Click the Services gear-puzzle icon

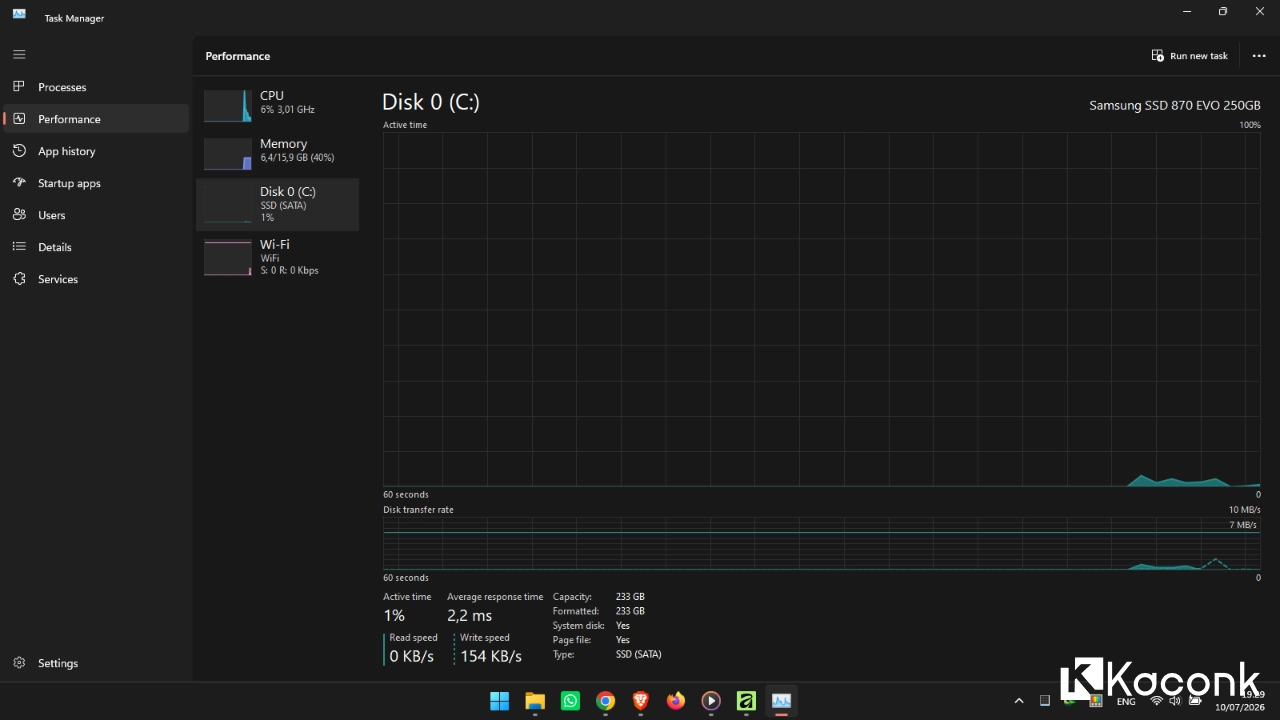coord(19,279)
